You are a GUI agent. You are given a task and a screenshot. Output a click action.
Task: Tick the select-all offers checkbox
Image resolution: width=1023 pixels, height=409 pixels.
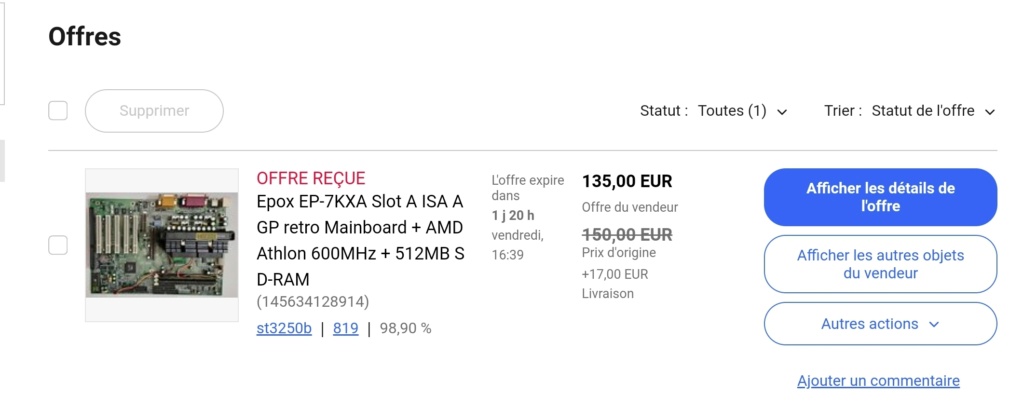(x=58, y=111)
